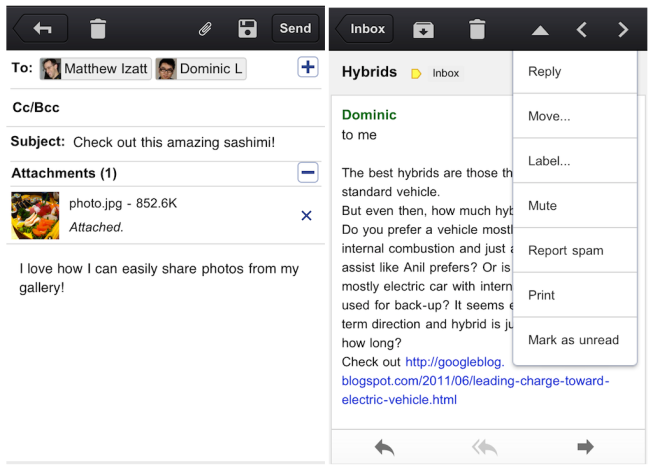The height and width of the screenshot is (468, 655).
Task: Tap the back arrow in compose view
Action: (41, 28)
